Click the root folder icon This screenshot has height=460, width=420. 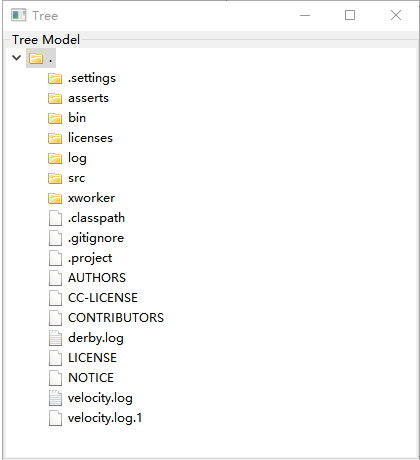pos(36,58)
